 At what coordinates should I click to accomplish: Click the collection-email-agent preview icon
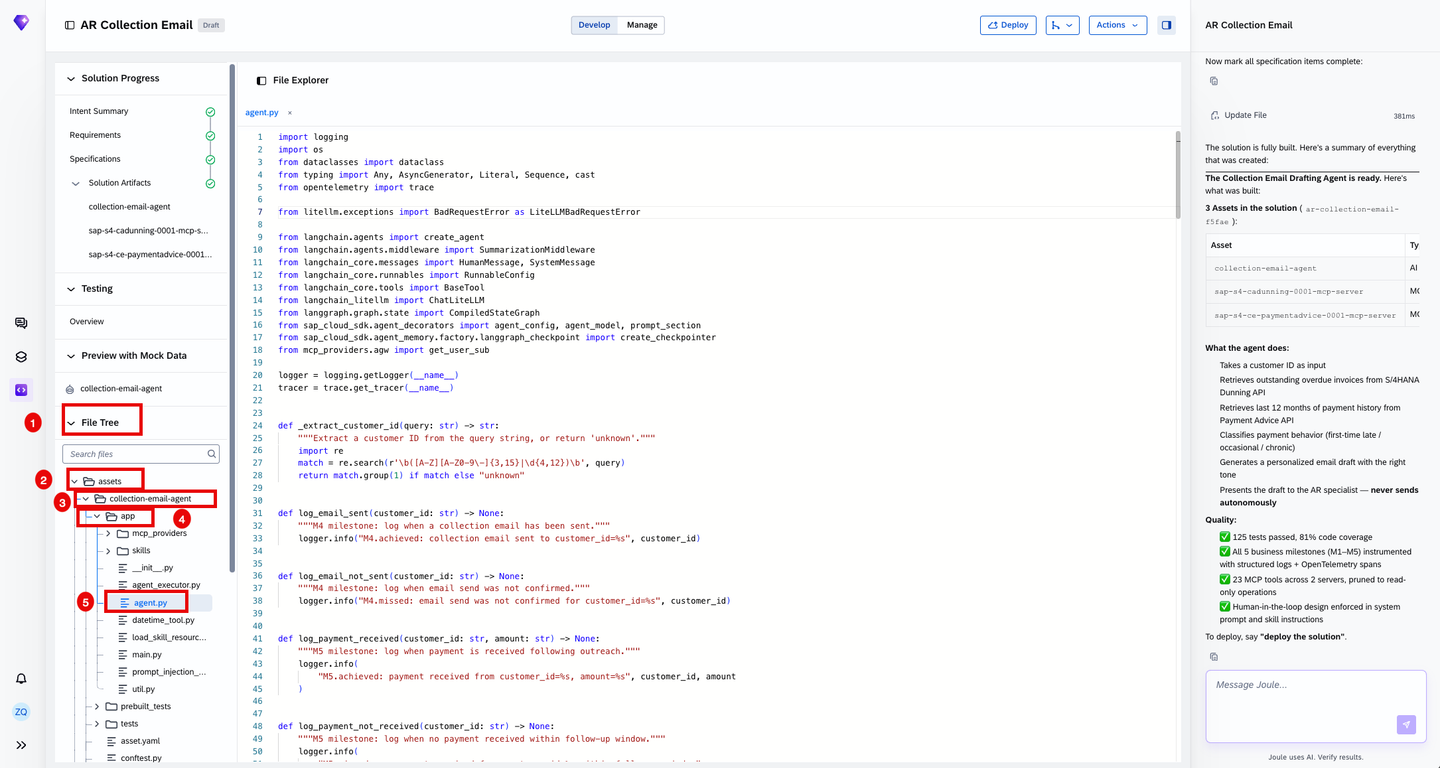click(70, 389)
